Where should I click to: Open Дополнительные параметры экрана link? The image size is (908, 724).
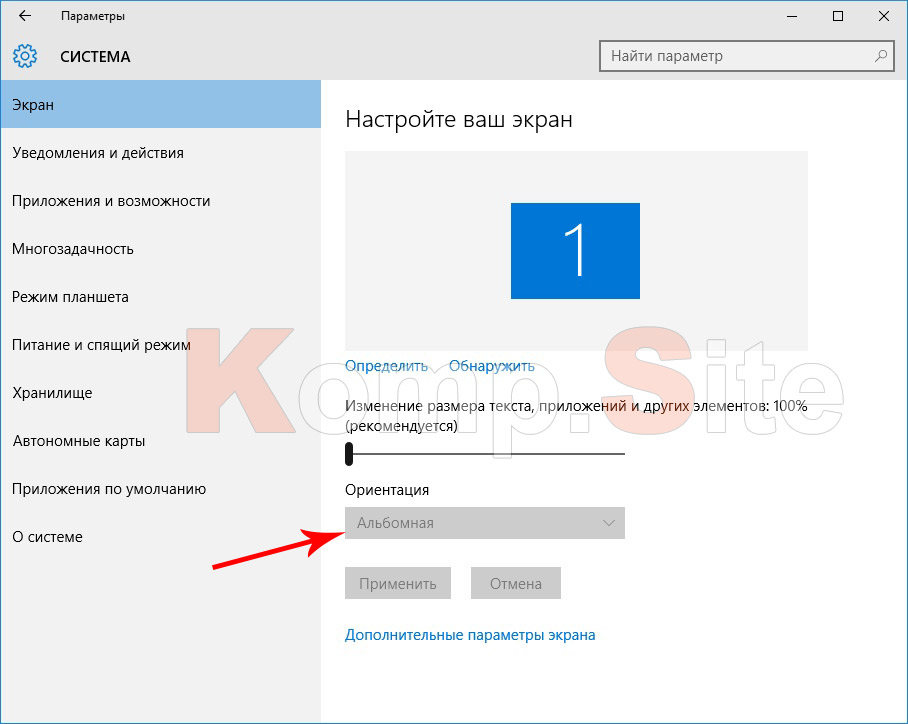click(470, 635)
